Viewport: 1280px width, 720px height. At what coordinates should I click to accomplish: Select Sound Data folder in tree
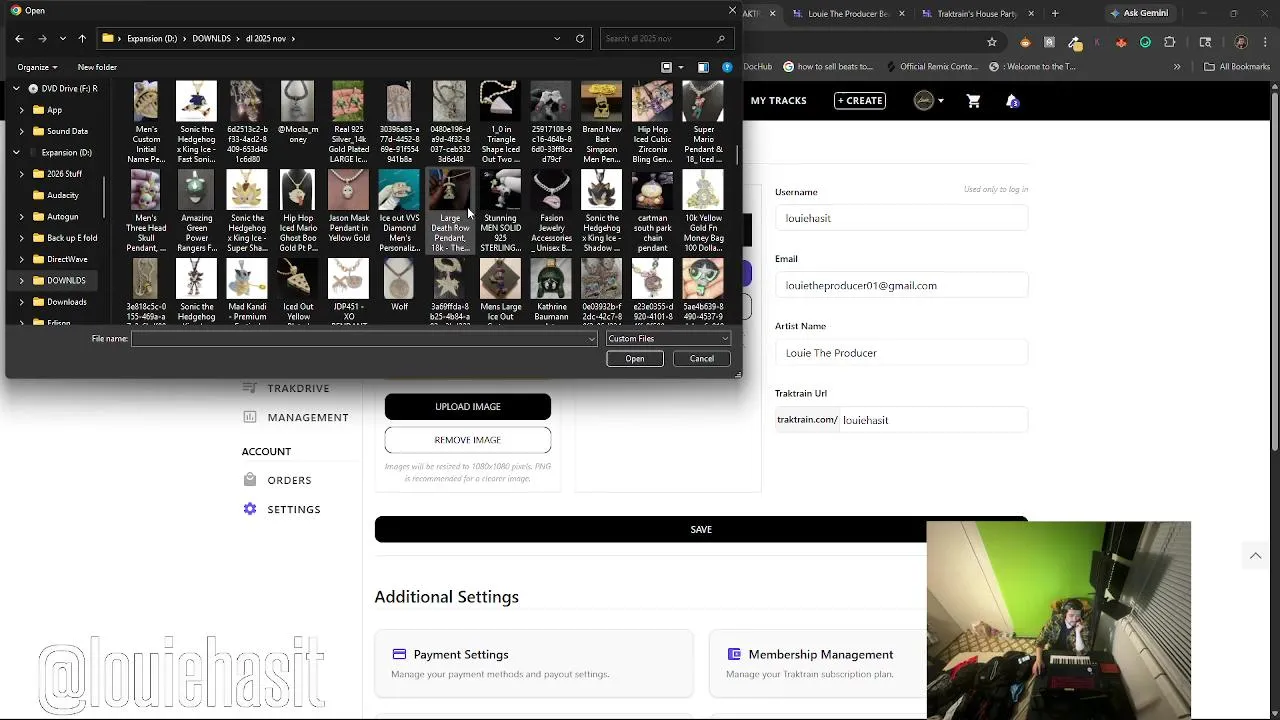[x=67, y=131]
